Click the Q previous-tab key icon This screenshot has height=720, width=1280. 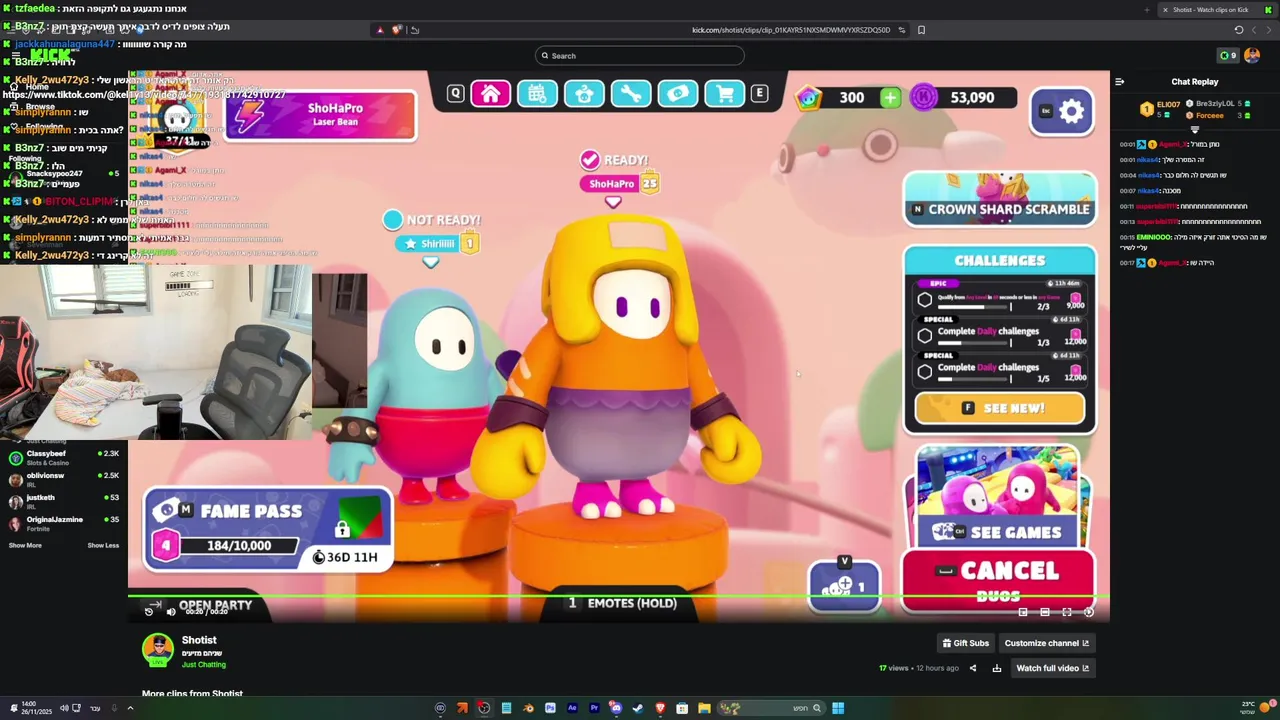click(455, 93)
